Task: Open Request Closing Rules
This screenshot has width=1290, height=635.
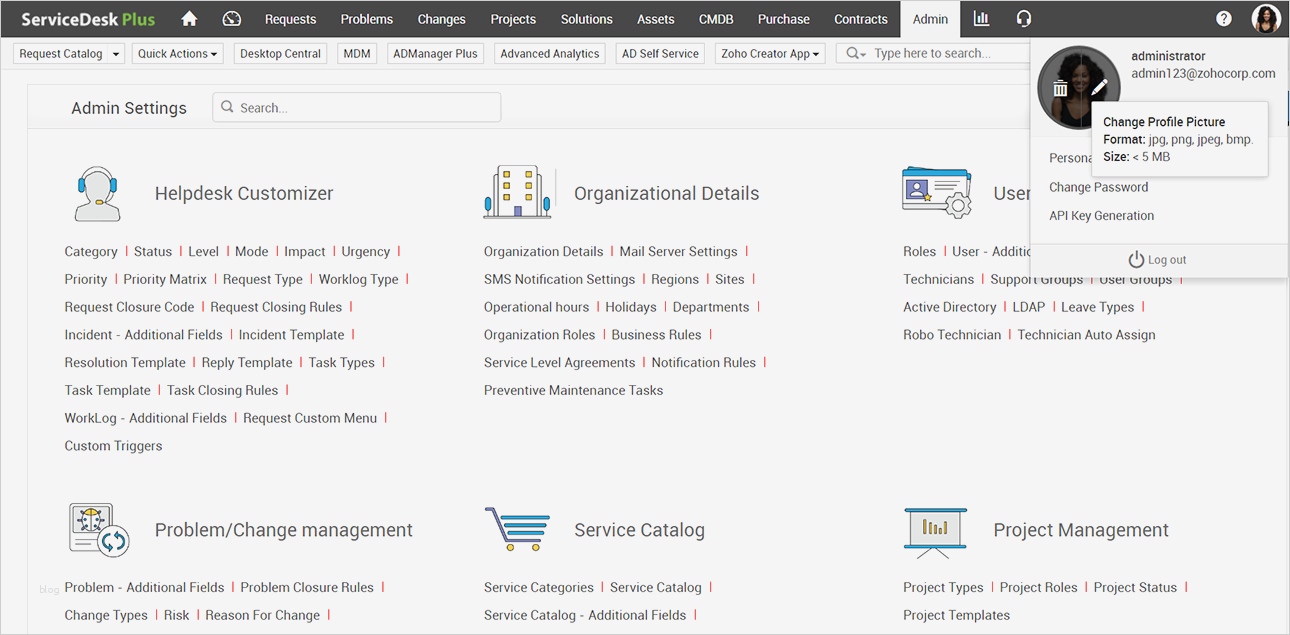Action: pos(276,307)
